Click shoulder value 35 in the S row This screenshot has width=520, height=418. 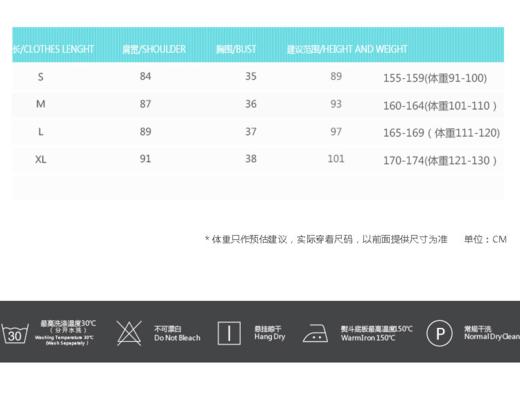(251, 76)
